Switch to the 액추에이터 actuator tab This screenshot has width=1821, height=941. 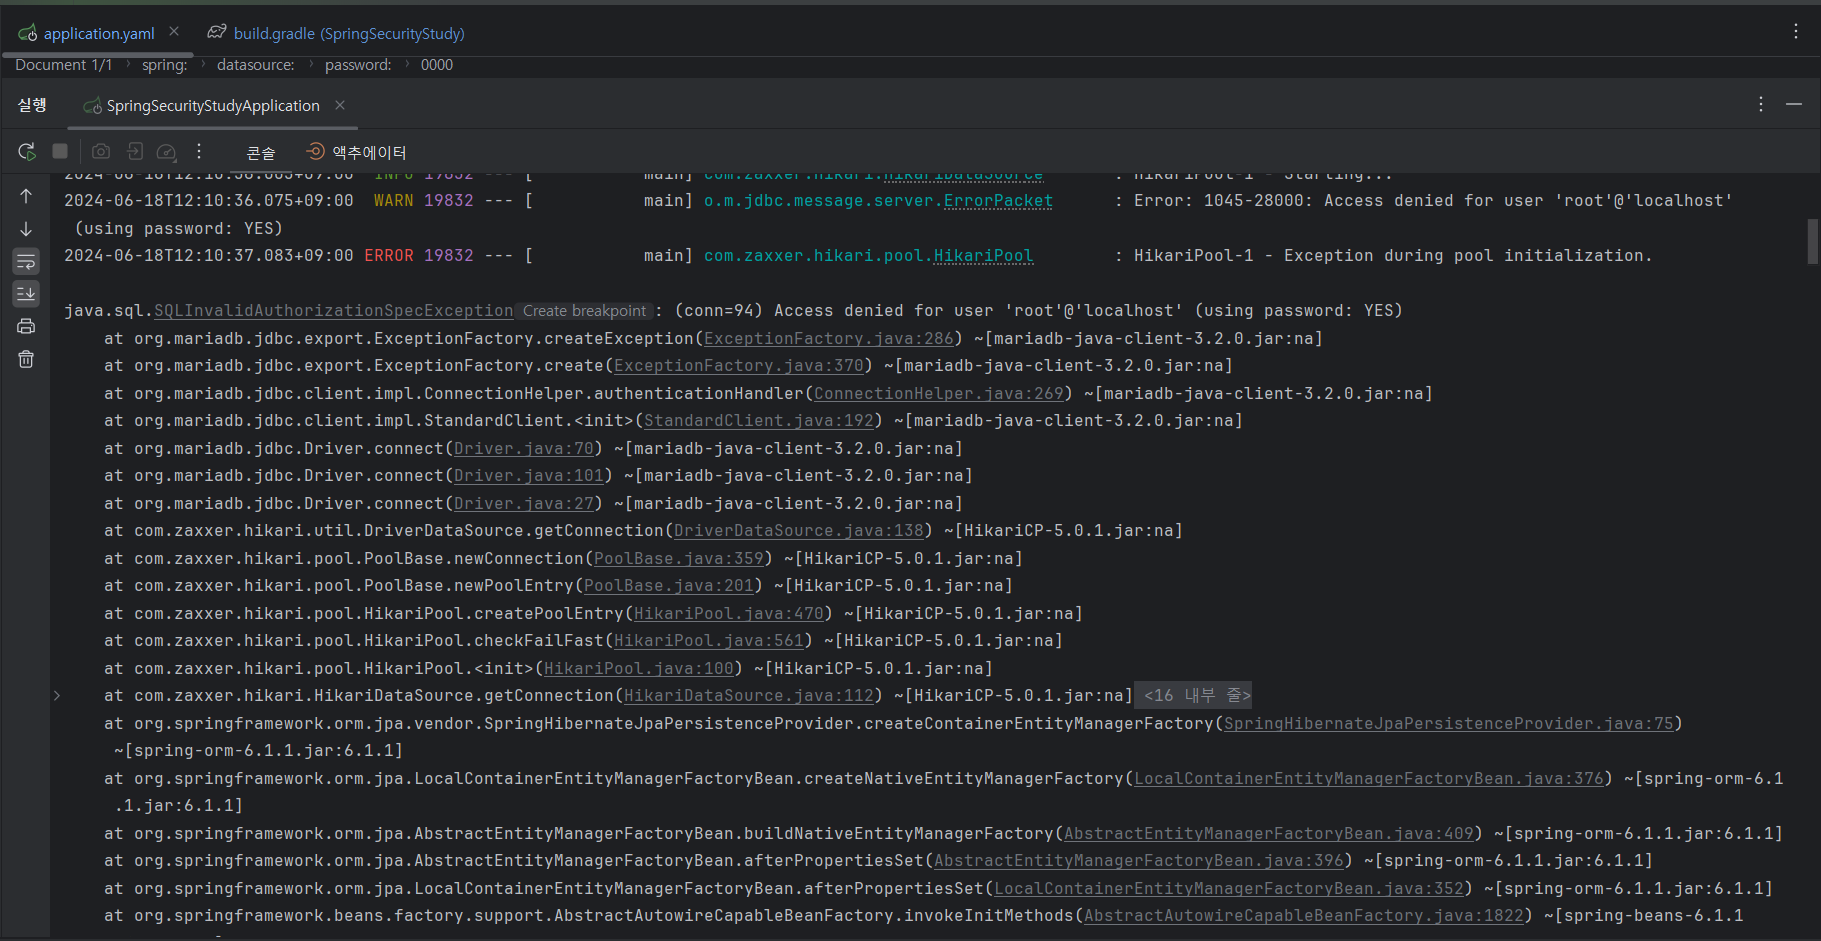pos(356,152)
